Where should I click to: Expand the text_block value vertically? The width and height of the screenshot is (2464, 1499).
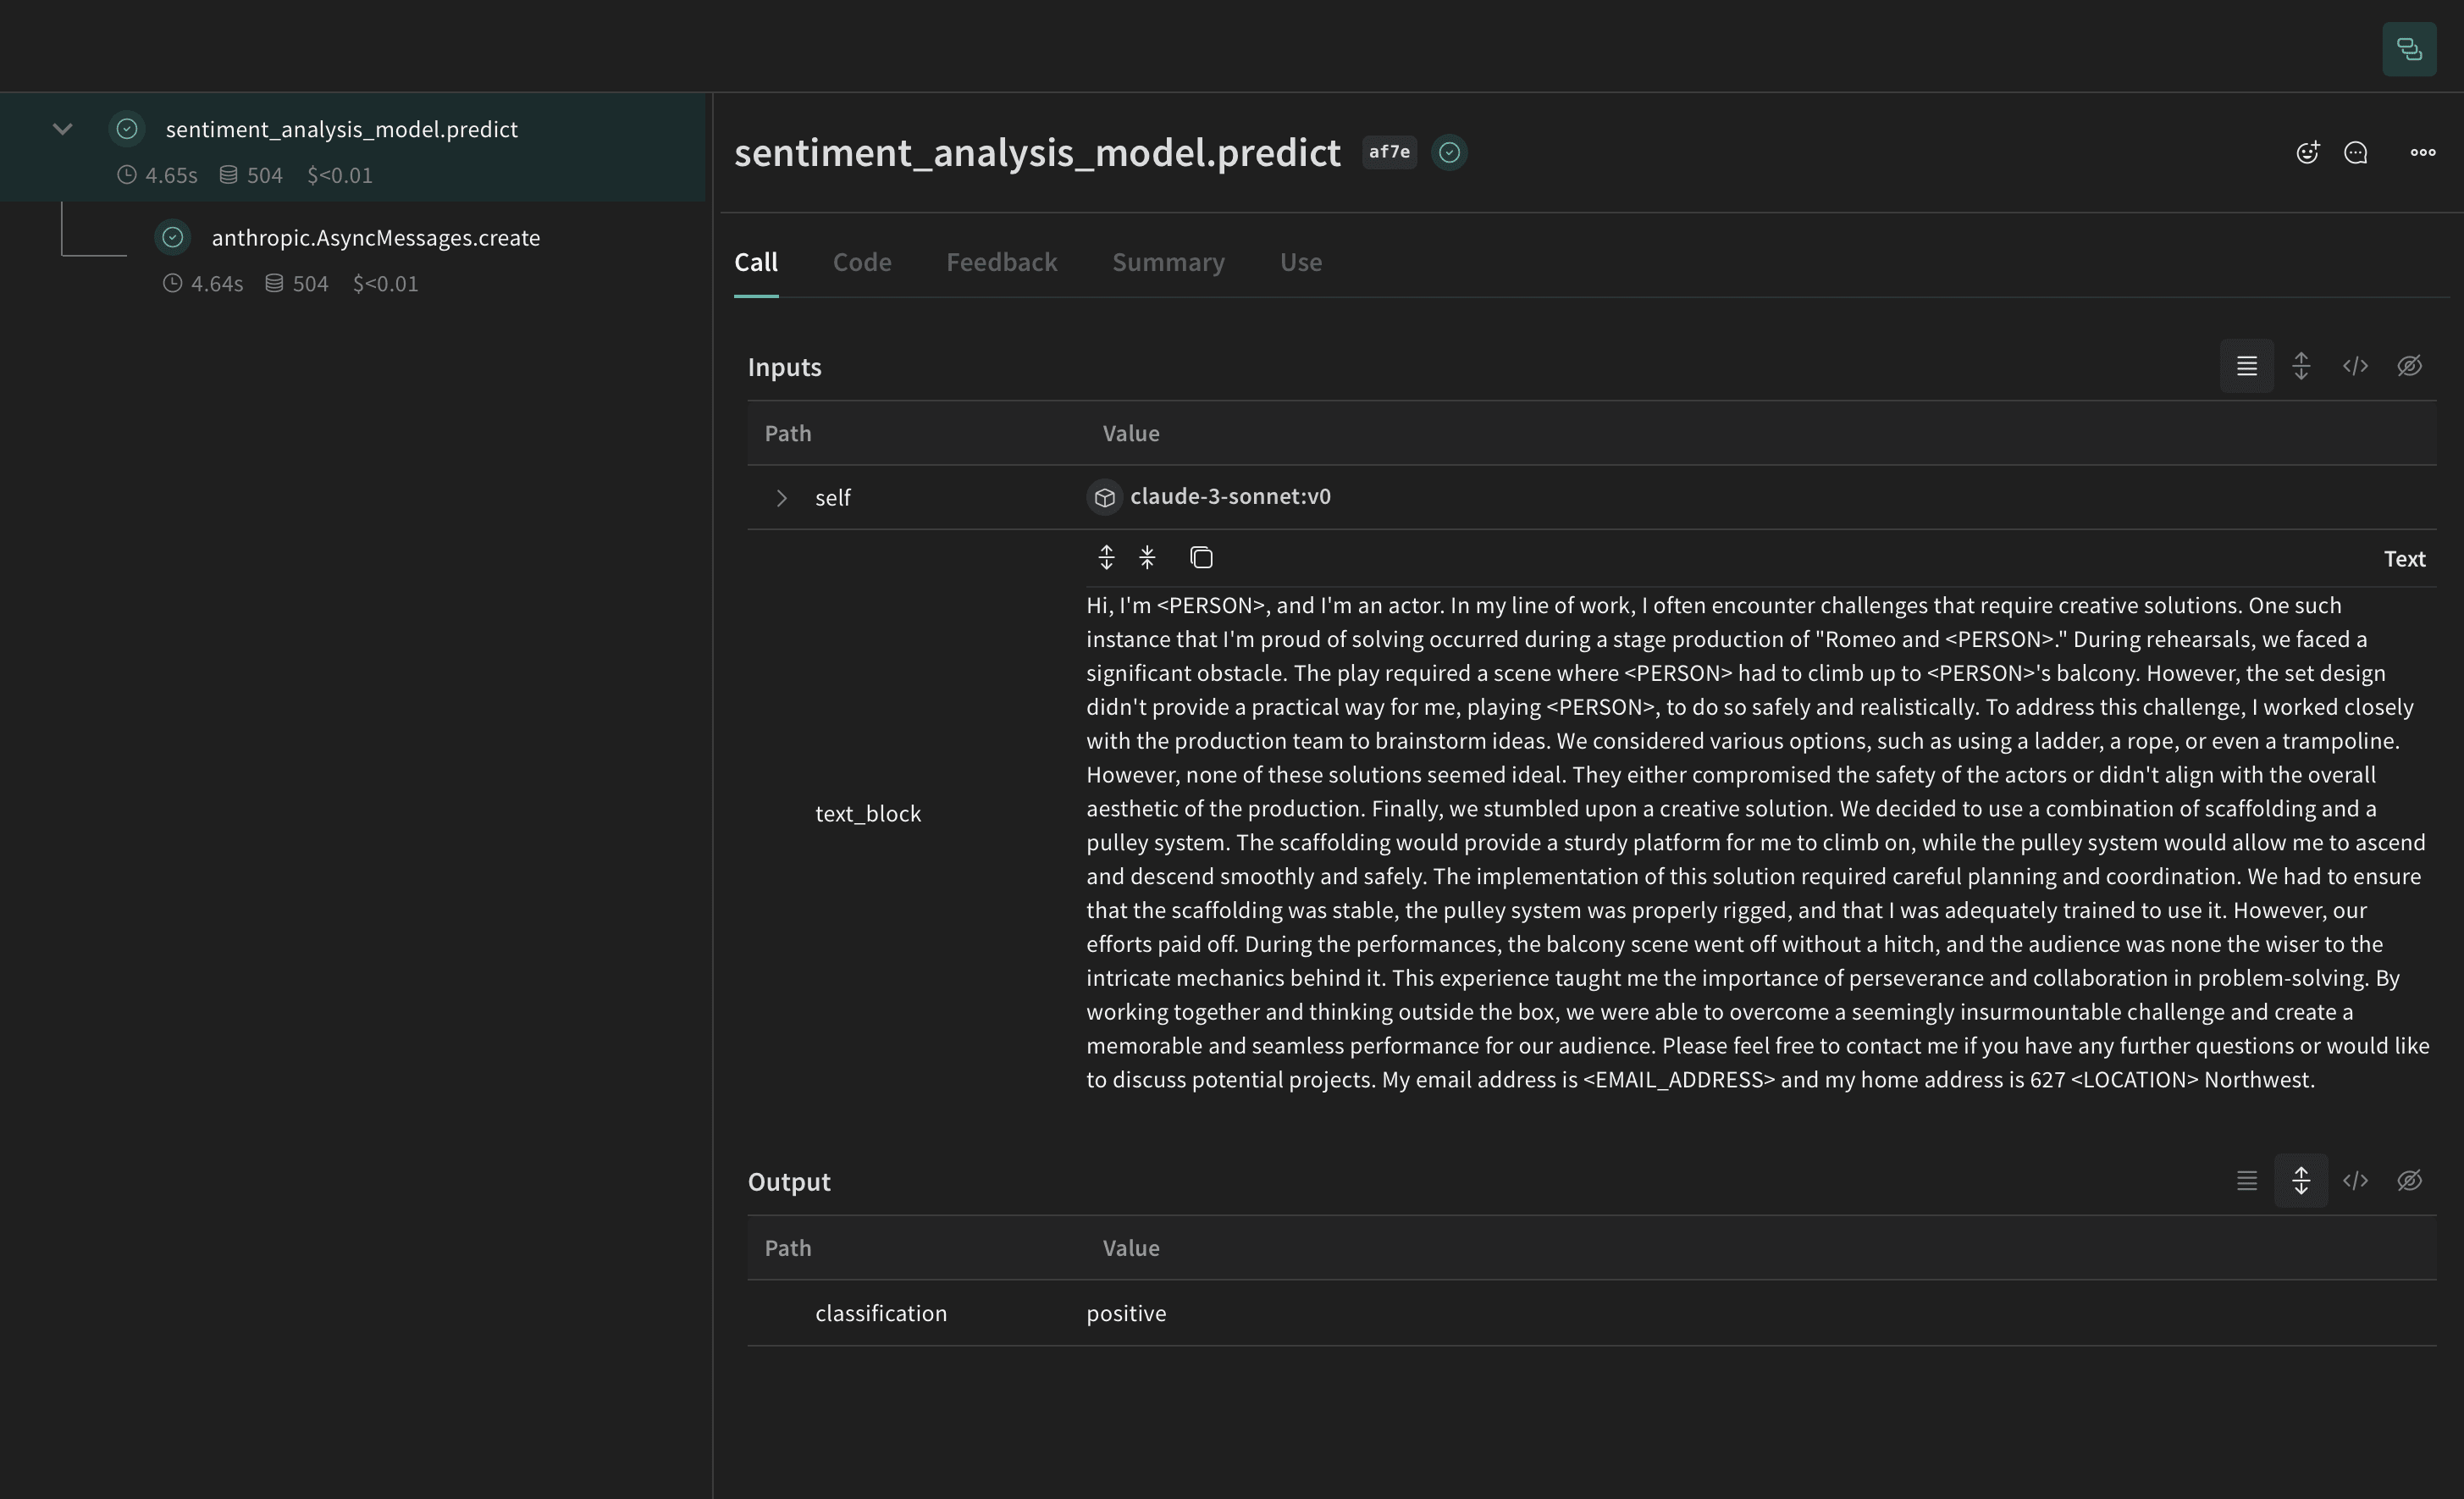[1106, 557]
